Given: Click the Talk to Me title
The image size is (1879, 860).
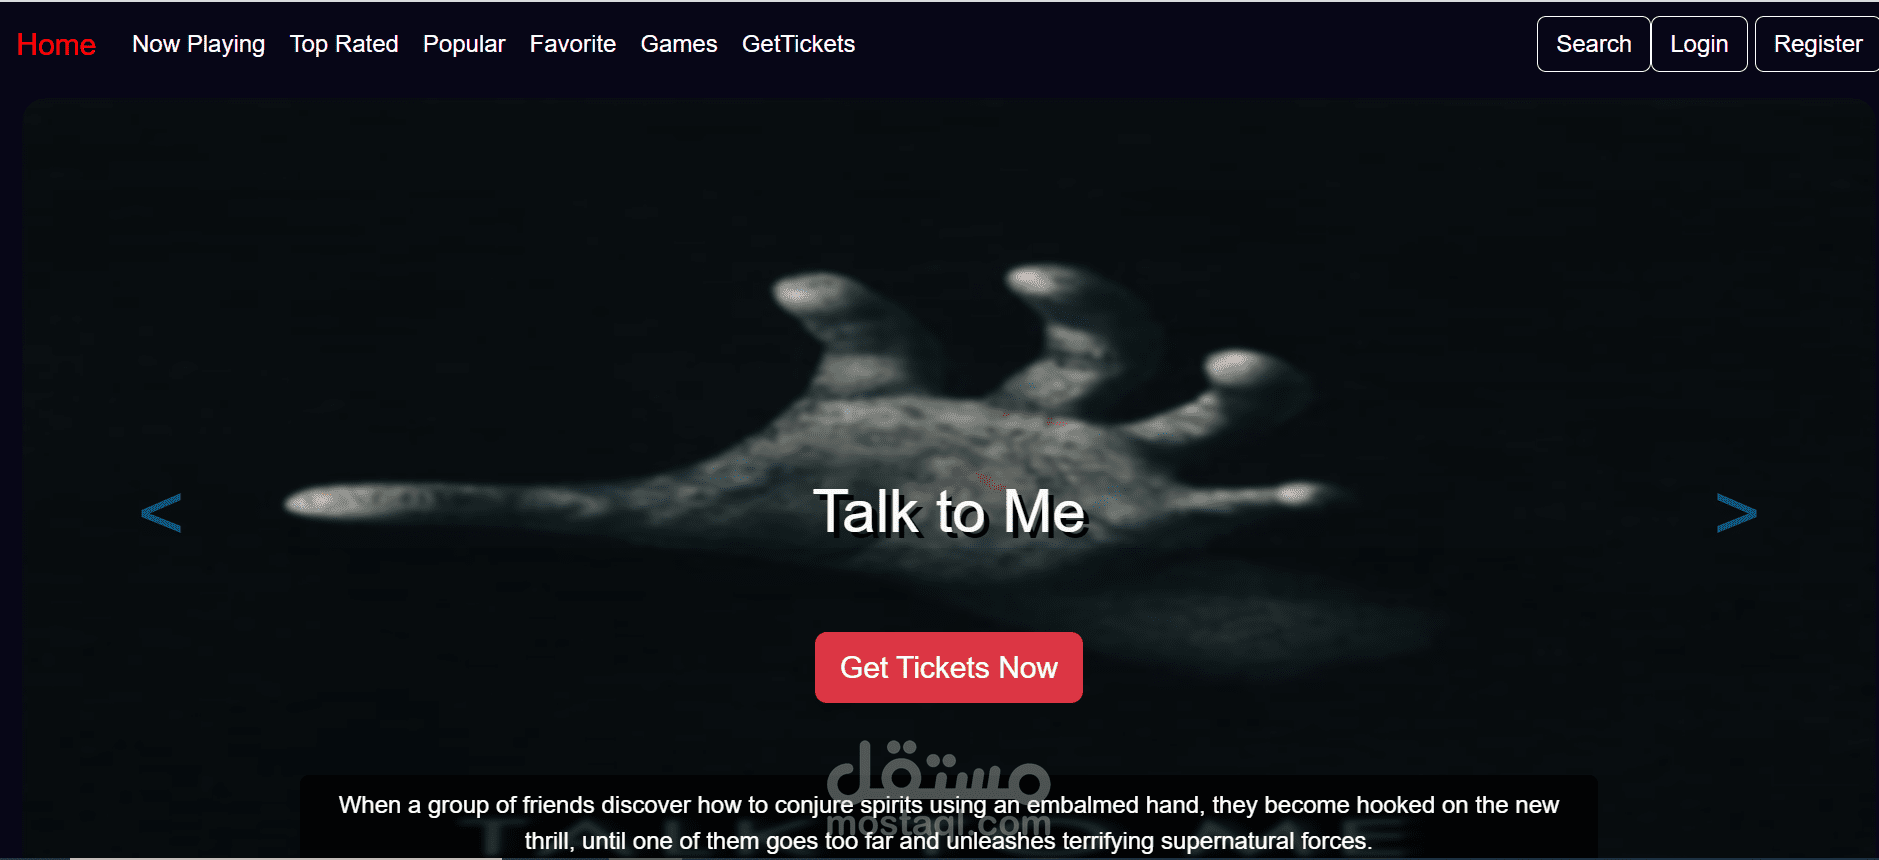Looking at the screenshot, I should tap(949, 512).
